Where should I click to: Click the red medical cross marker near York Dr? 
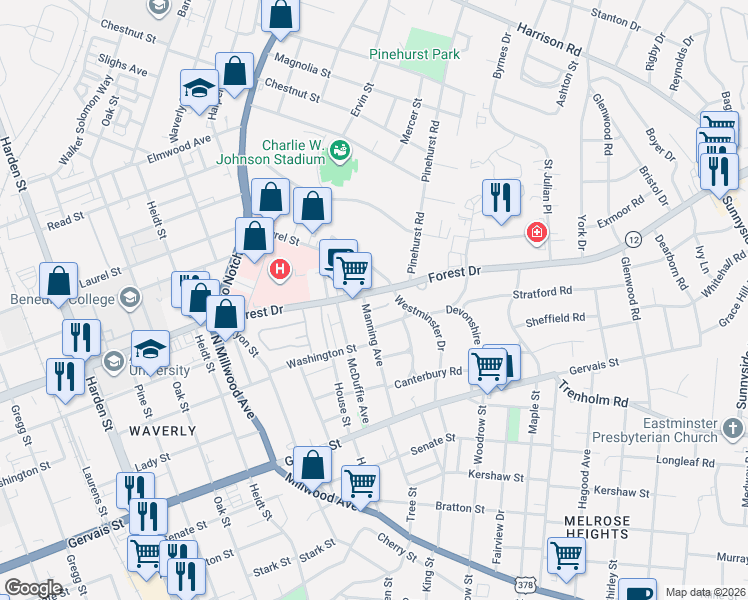537,233
